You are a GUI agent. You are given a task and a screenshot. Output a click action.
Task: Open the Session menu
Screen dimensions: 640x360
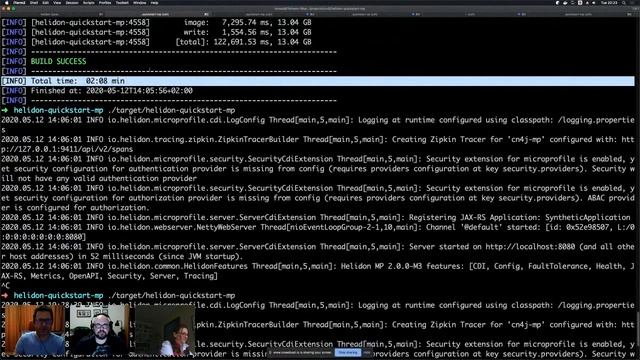pos(72,2)
